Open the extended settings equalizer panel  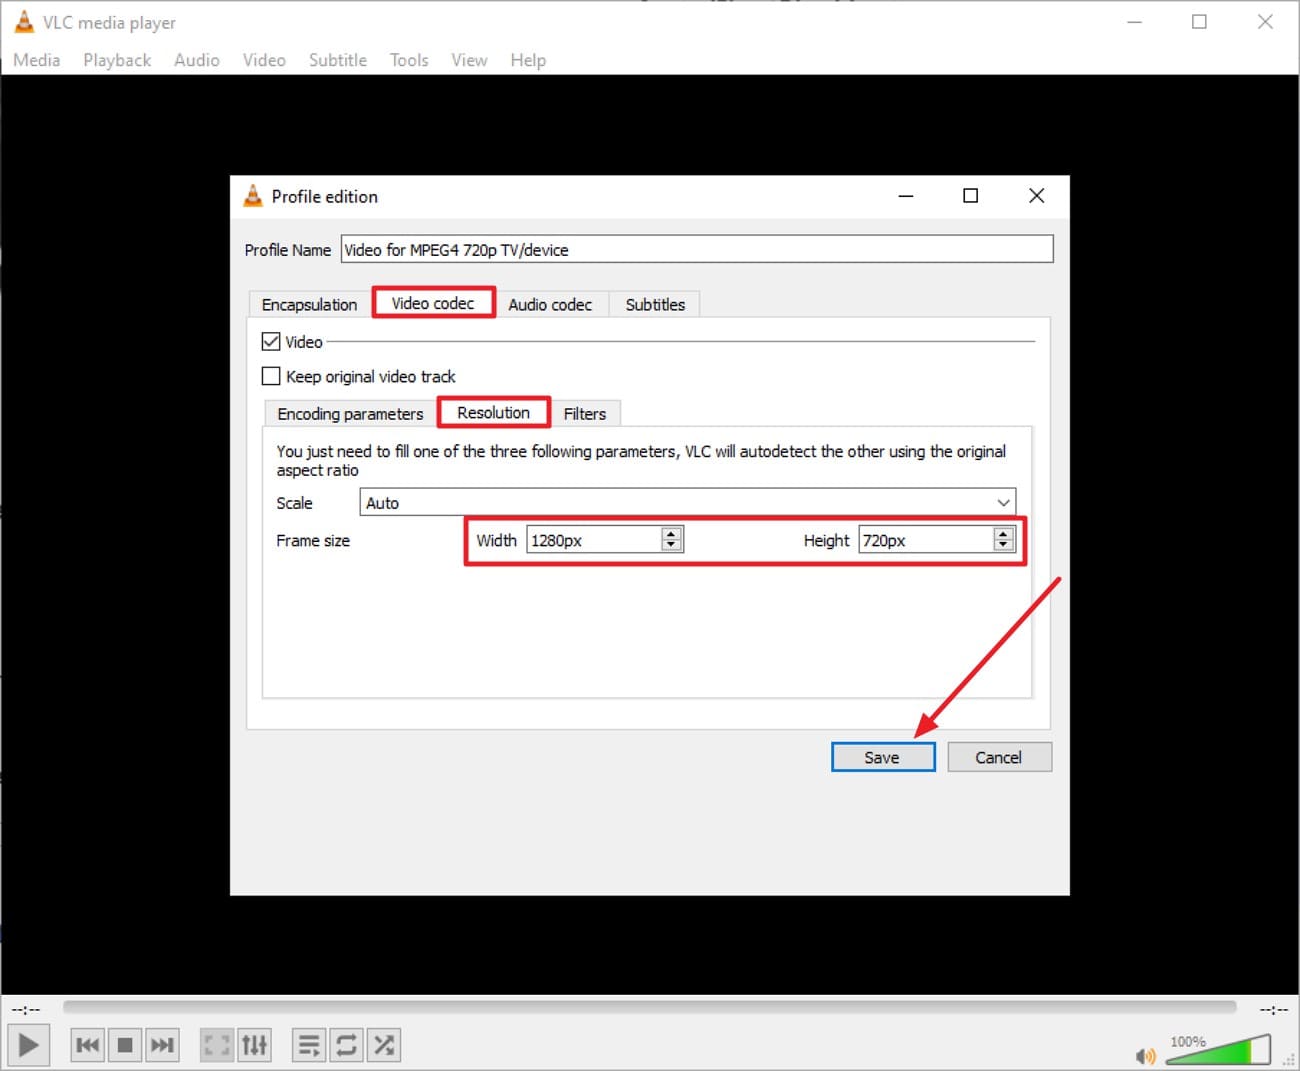(x=255, y=1044)
